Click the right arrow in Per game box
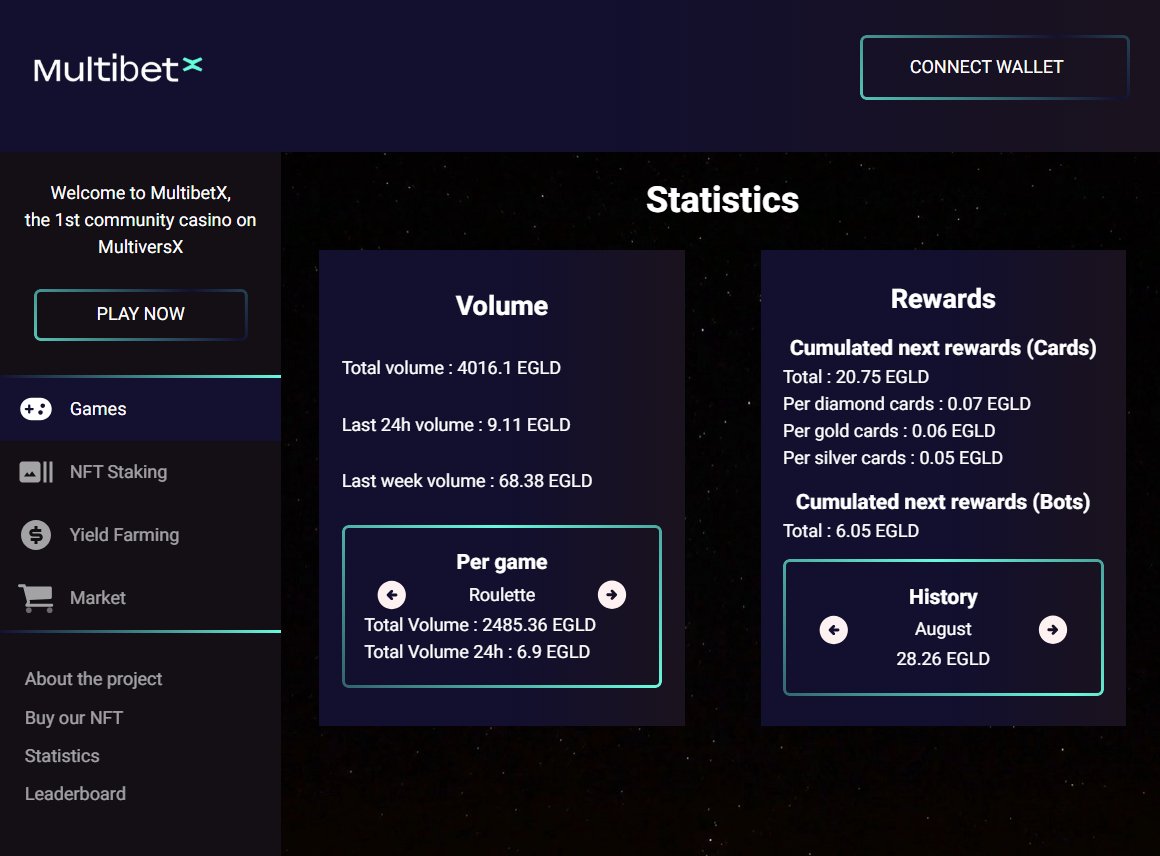This screenshot has height=856, width=1160. pos(611,594)
